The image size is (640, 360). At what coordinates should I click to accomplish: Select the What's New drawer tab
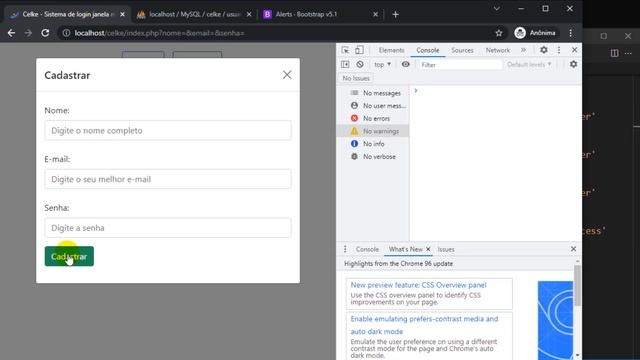[405, 249]
